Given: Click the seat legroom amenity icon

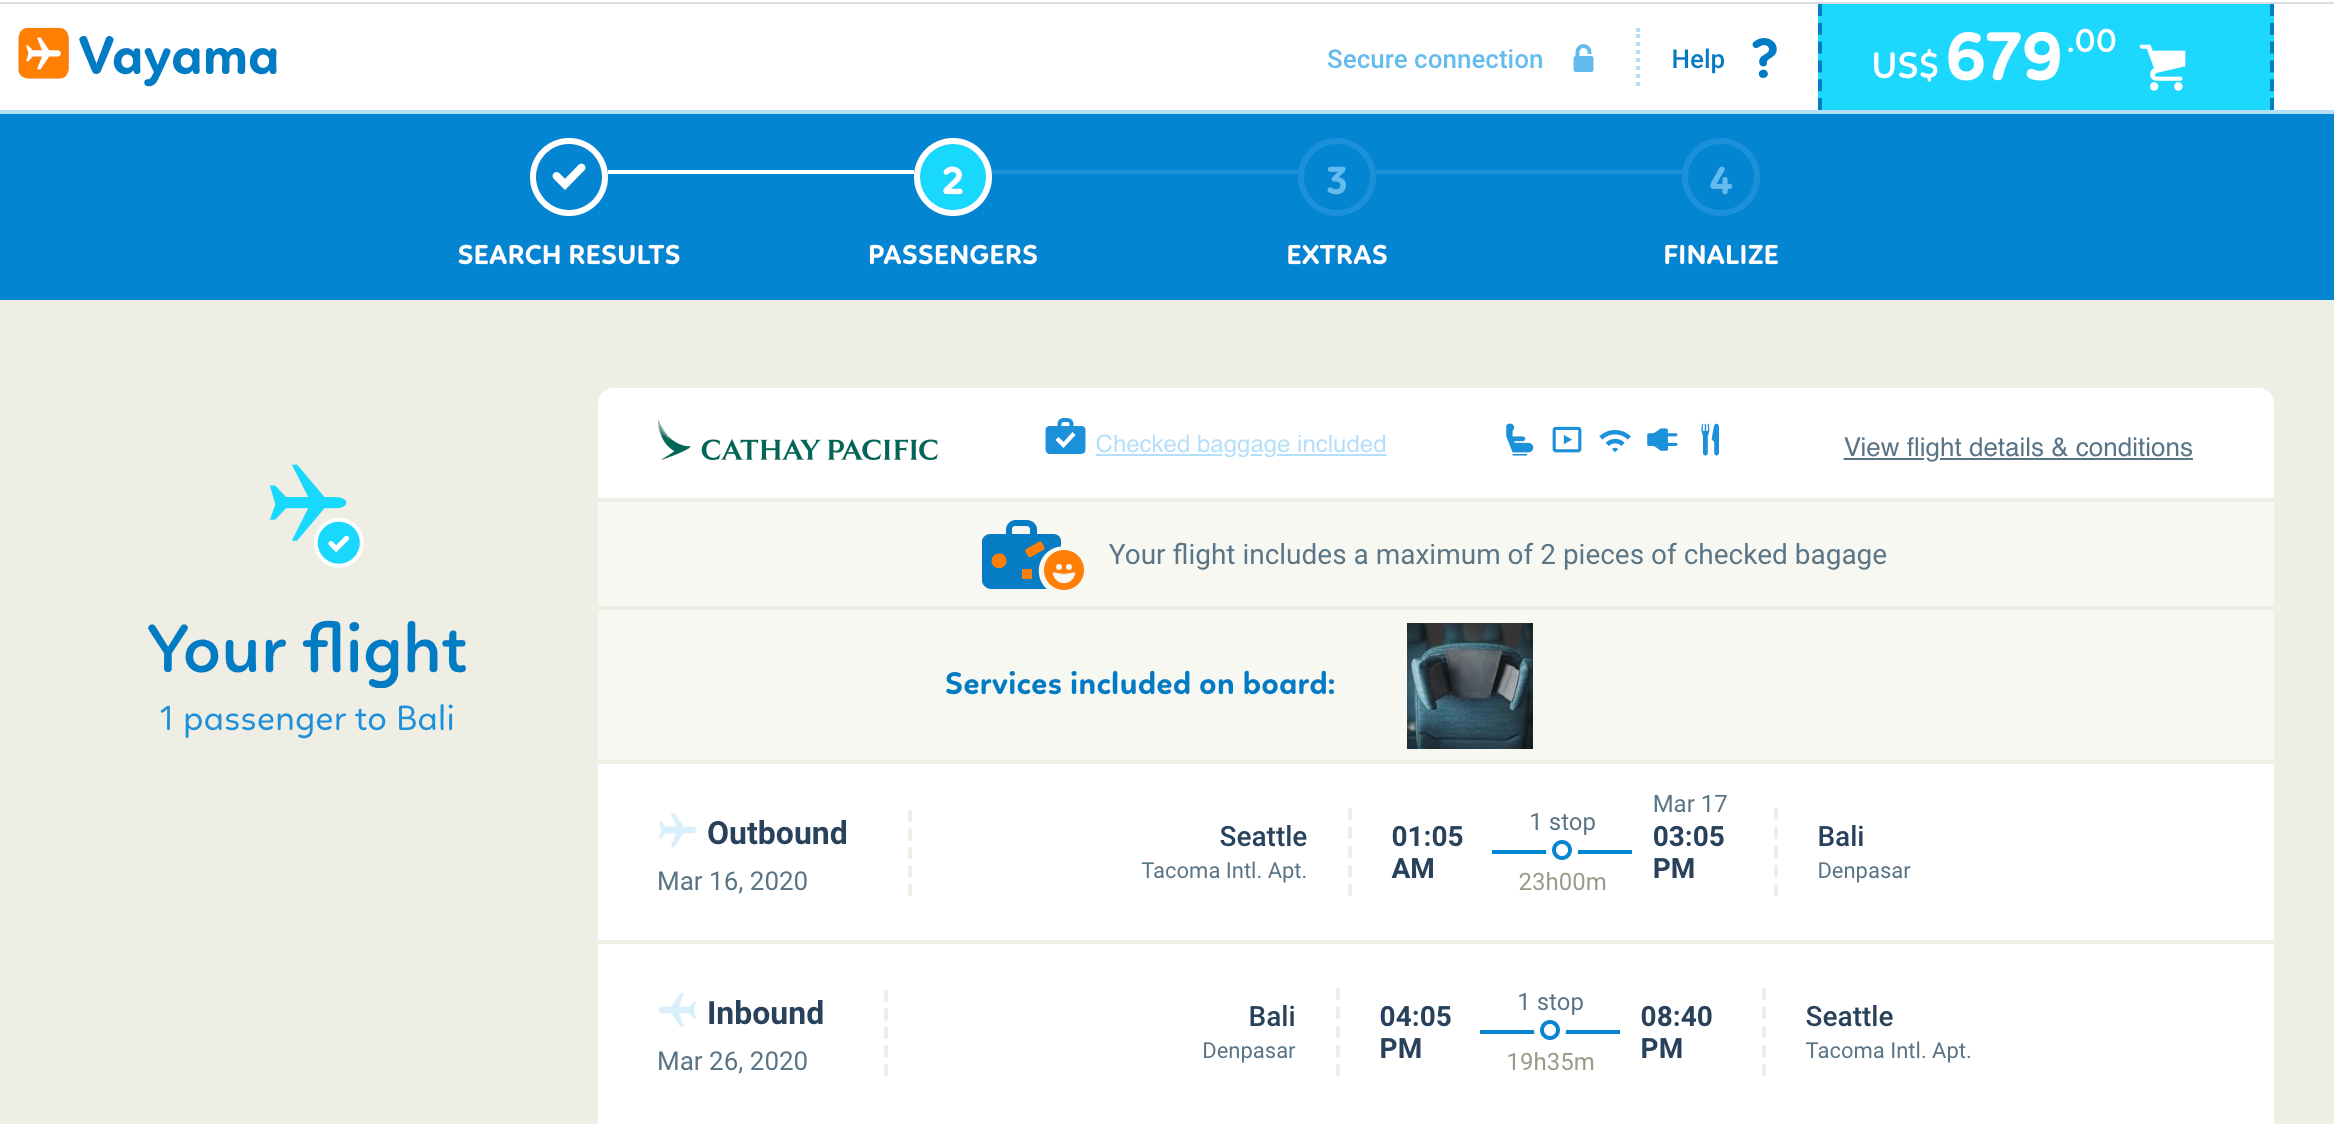Looking at the screenshot, I should (1518, 440).
